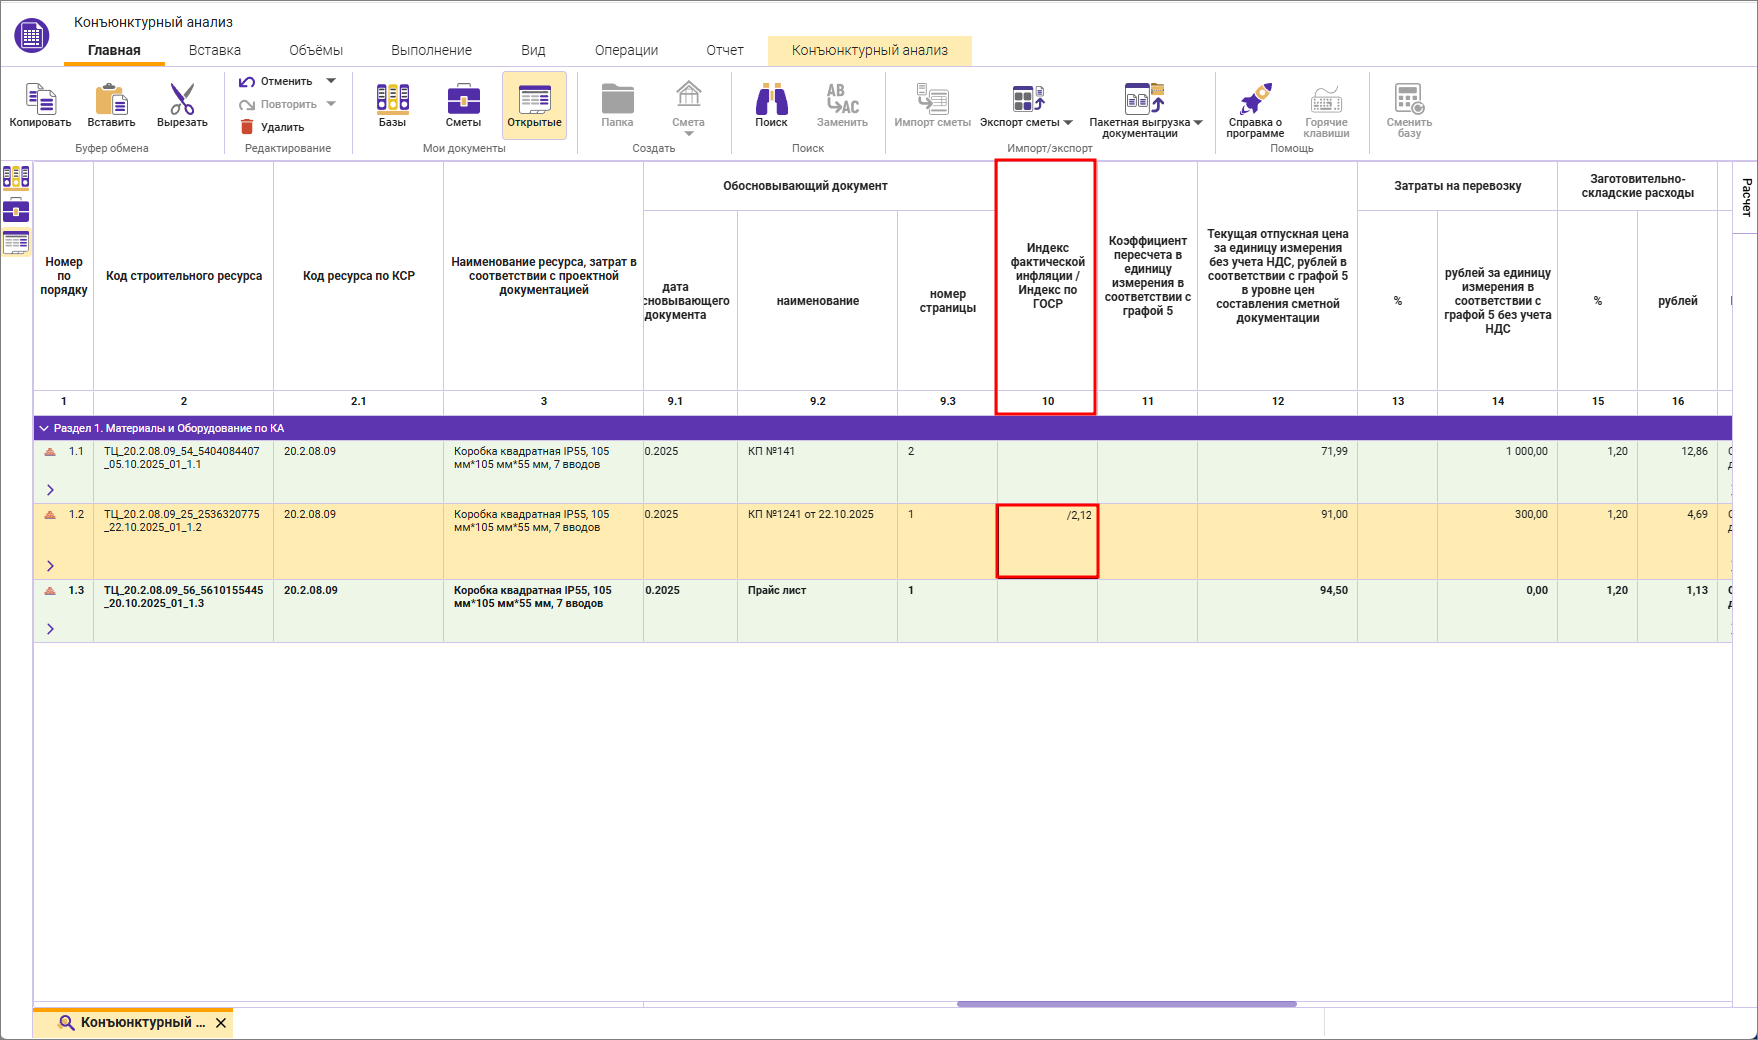Switch to the Вставка ribbon tab

tap(214, 50)
